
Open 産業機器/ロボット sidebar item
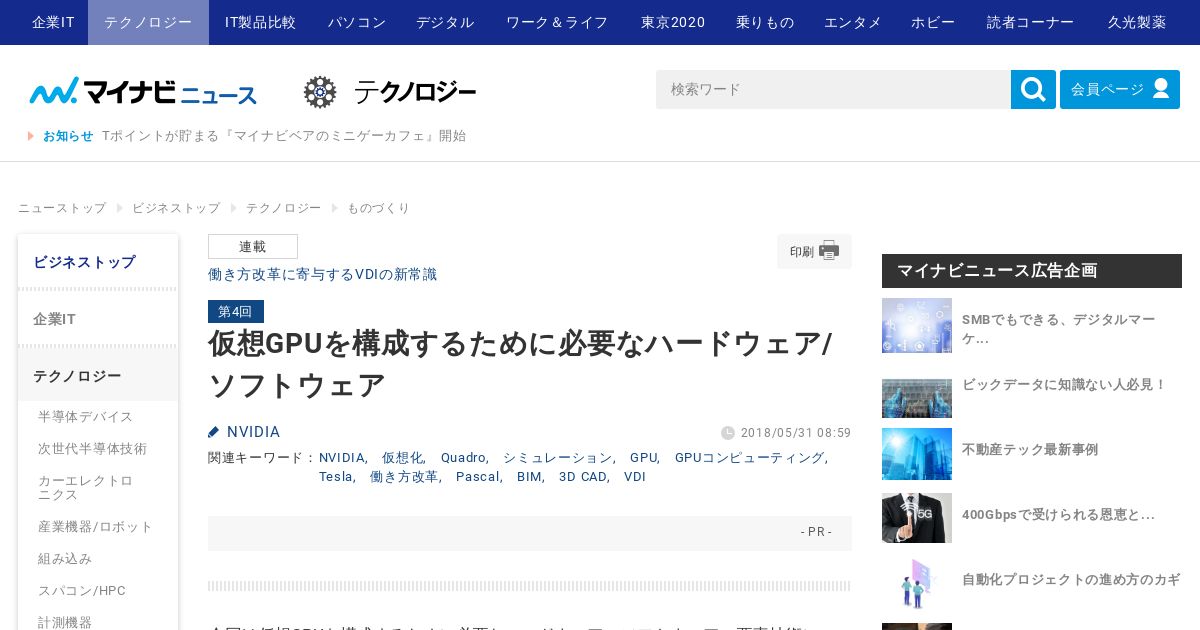pos(96,526)
